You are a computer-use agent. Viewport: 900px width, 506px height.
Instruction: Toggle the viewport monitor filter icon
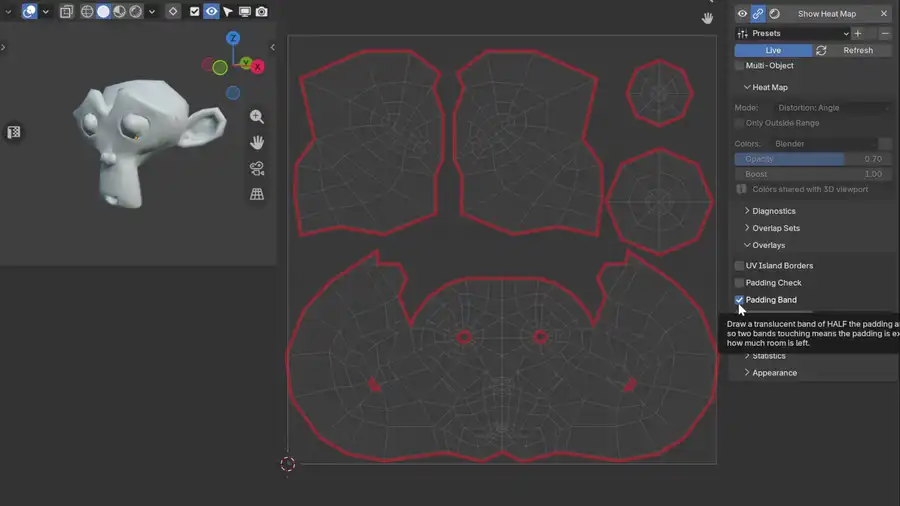point(245,11)
